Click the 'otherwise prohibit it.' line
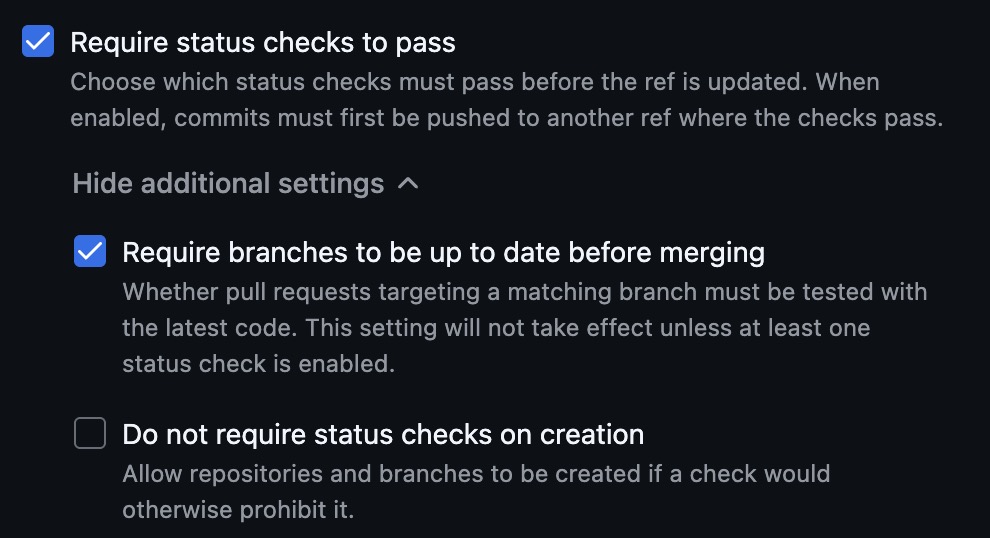Image resolution: width=990 pixels, height=538 pixels. tap(238, 509)
